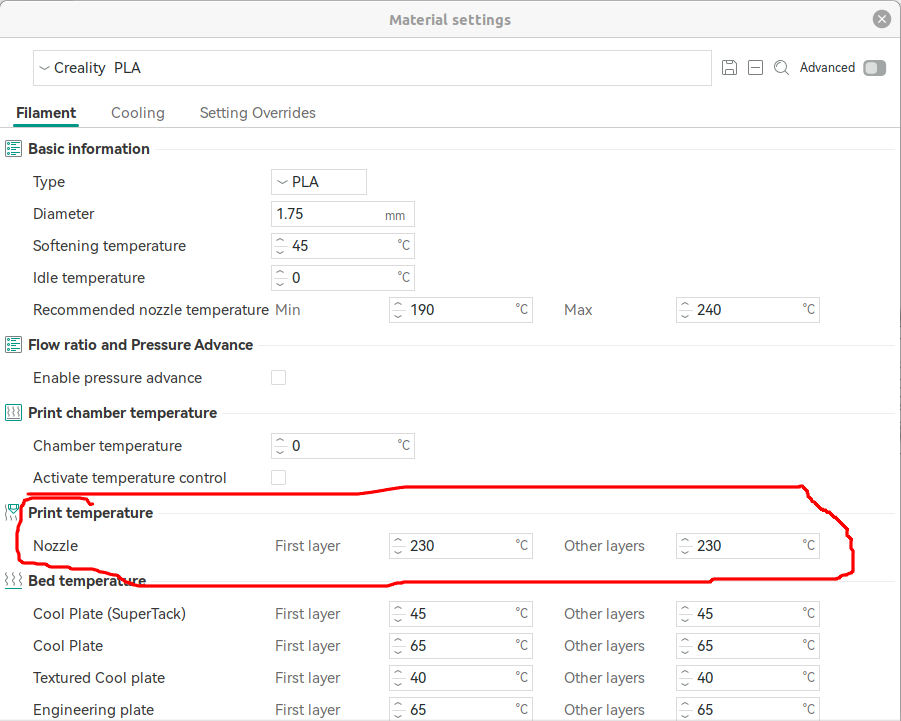Screen dimensions: 901x721
Task: Click the Flow ratio and Pressure Advance icon
Action: (x=14, y=345)
